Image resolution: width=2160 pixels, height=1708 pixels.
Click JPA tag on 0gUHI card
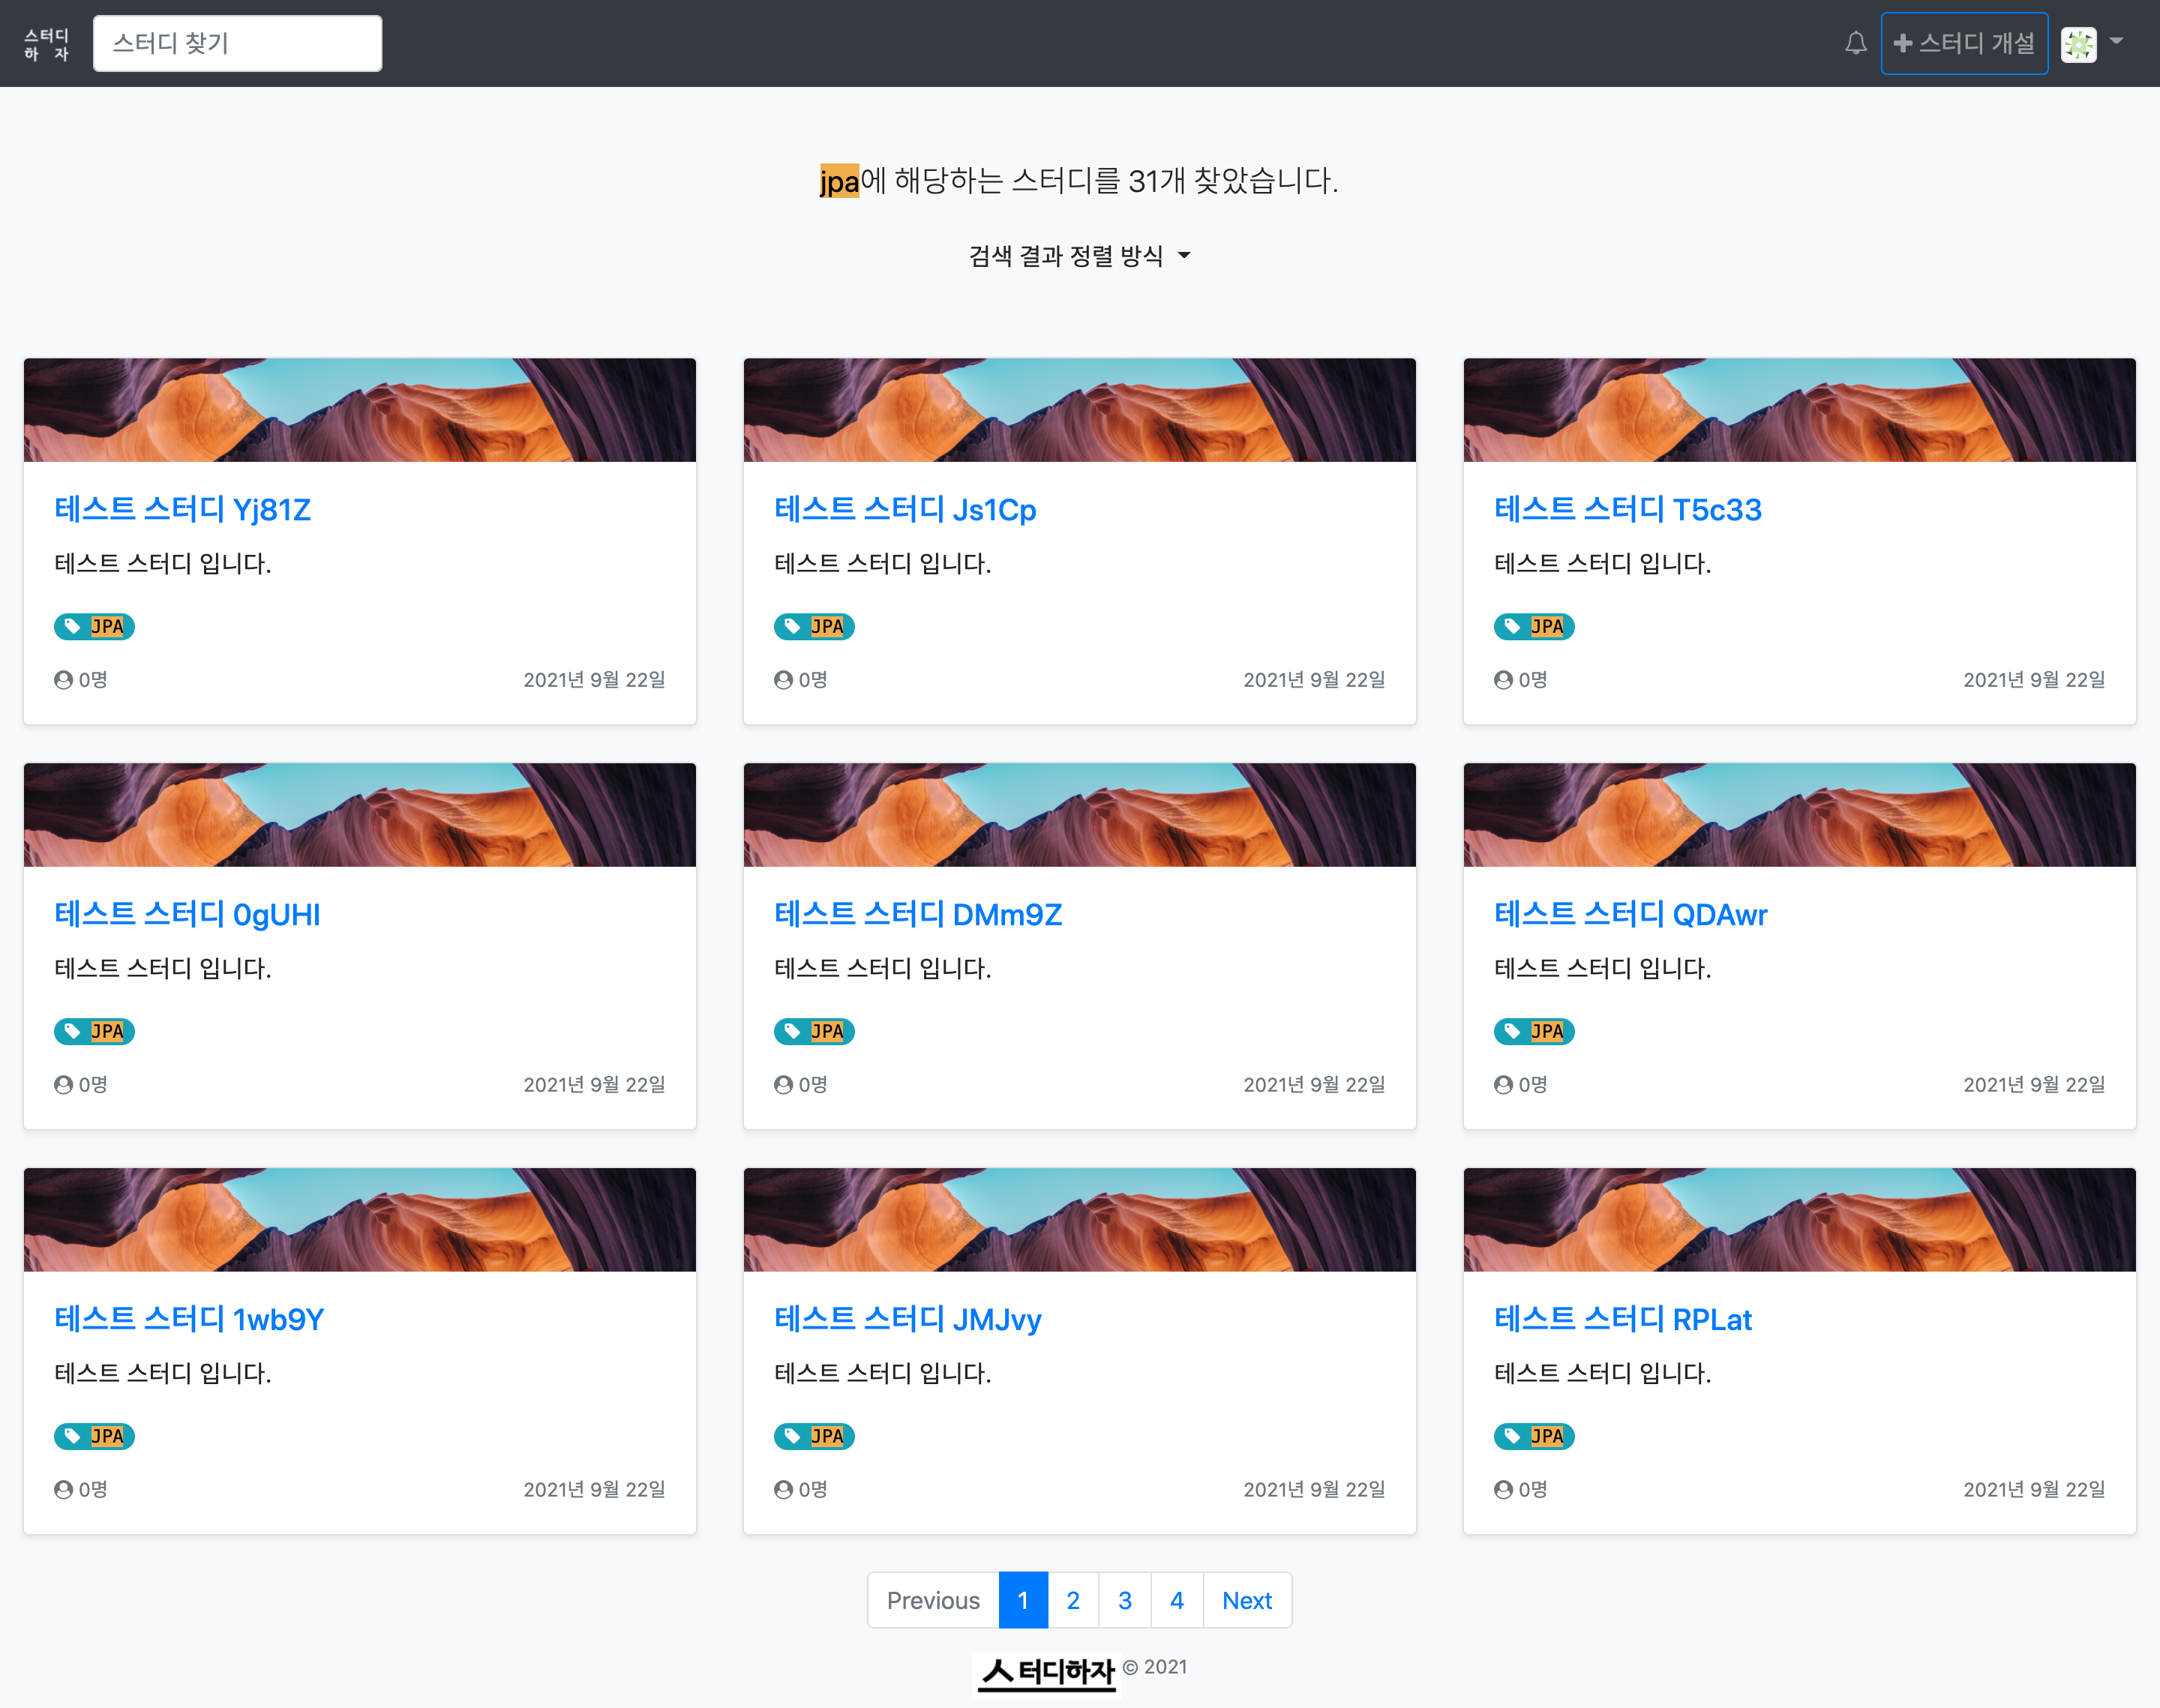(94, 1031)
